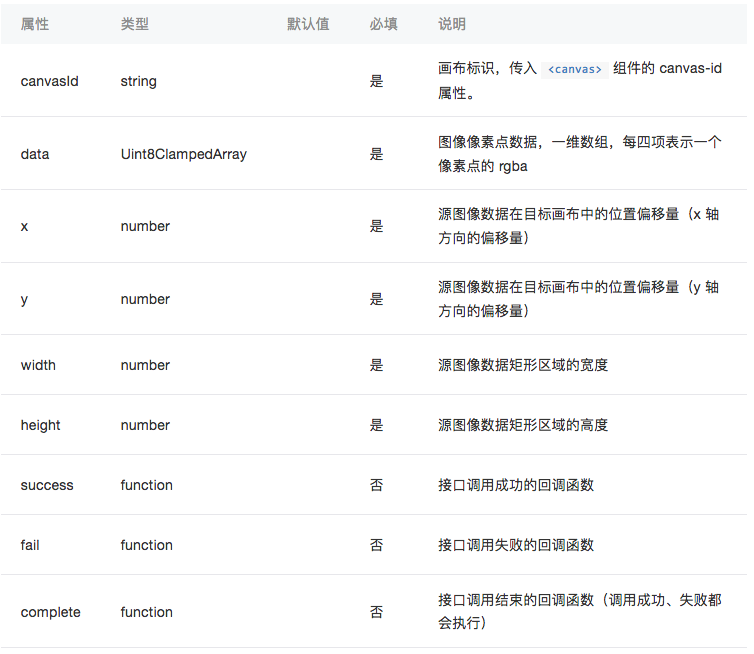Click the fail property name
The image size is (754, 654).
[30, 545]
